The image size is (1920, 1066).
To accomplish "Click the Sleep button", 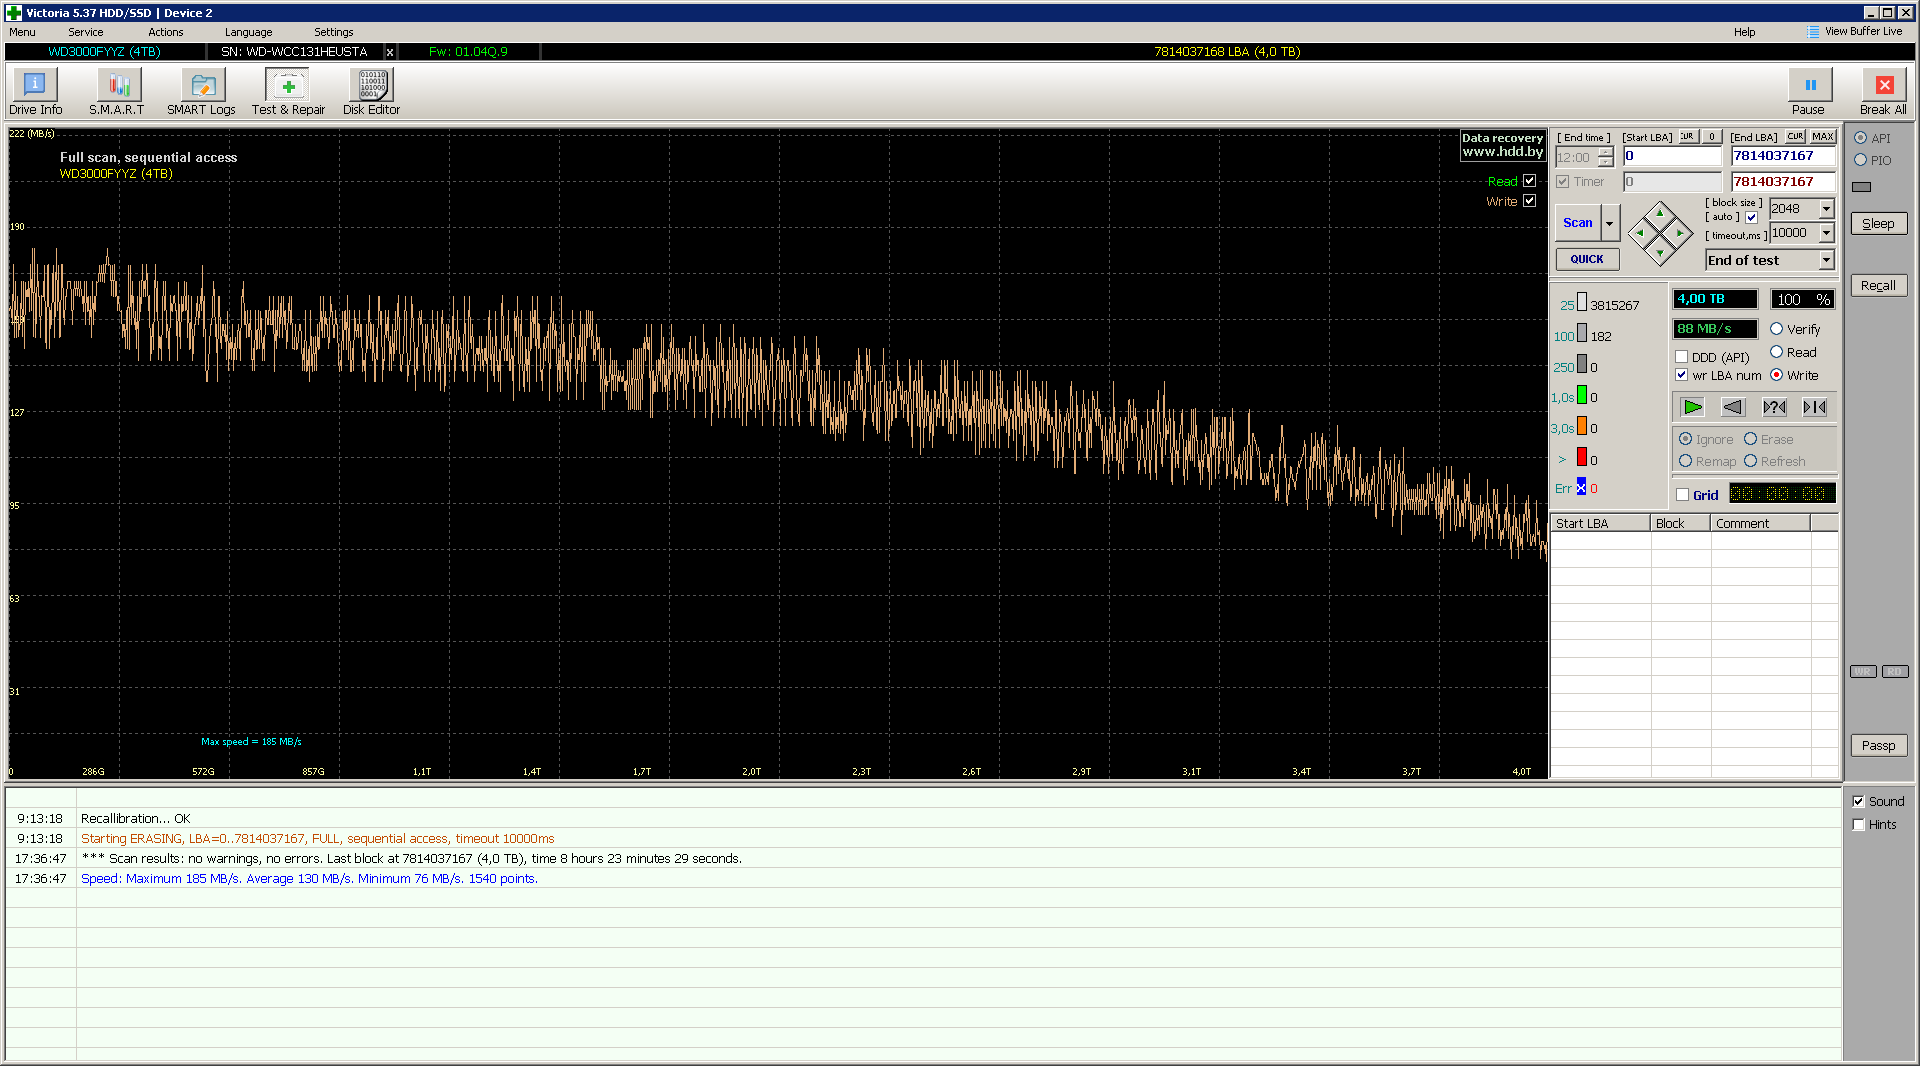I will pos(1878,224).
